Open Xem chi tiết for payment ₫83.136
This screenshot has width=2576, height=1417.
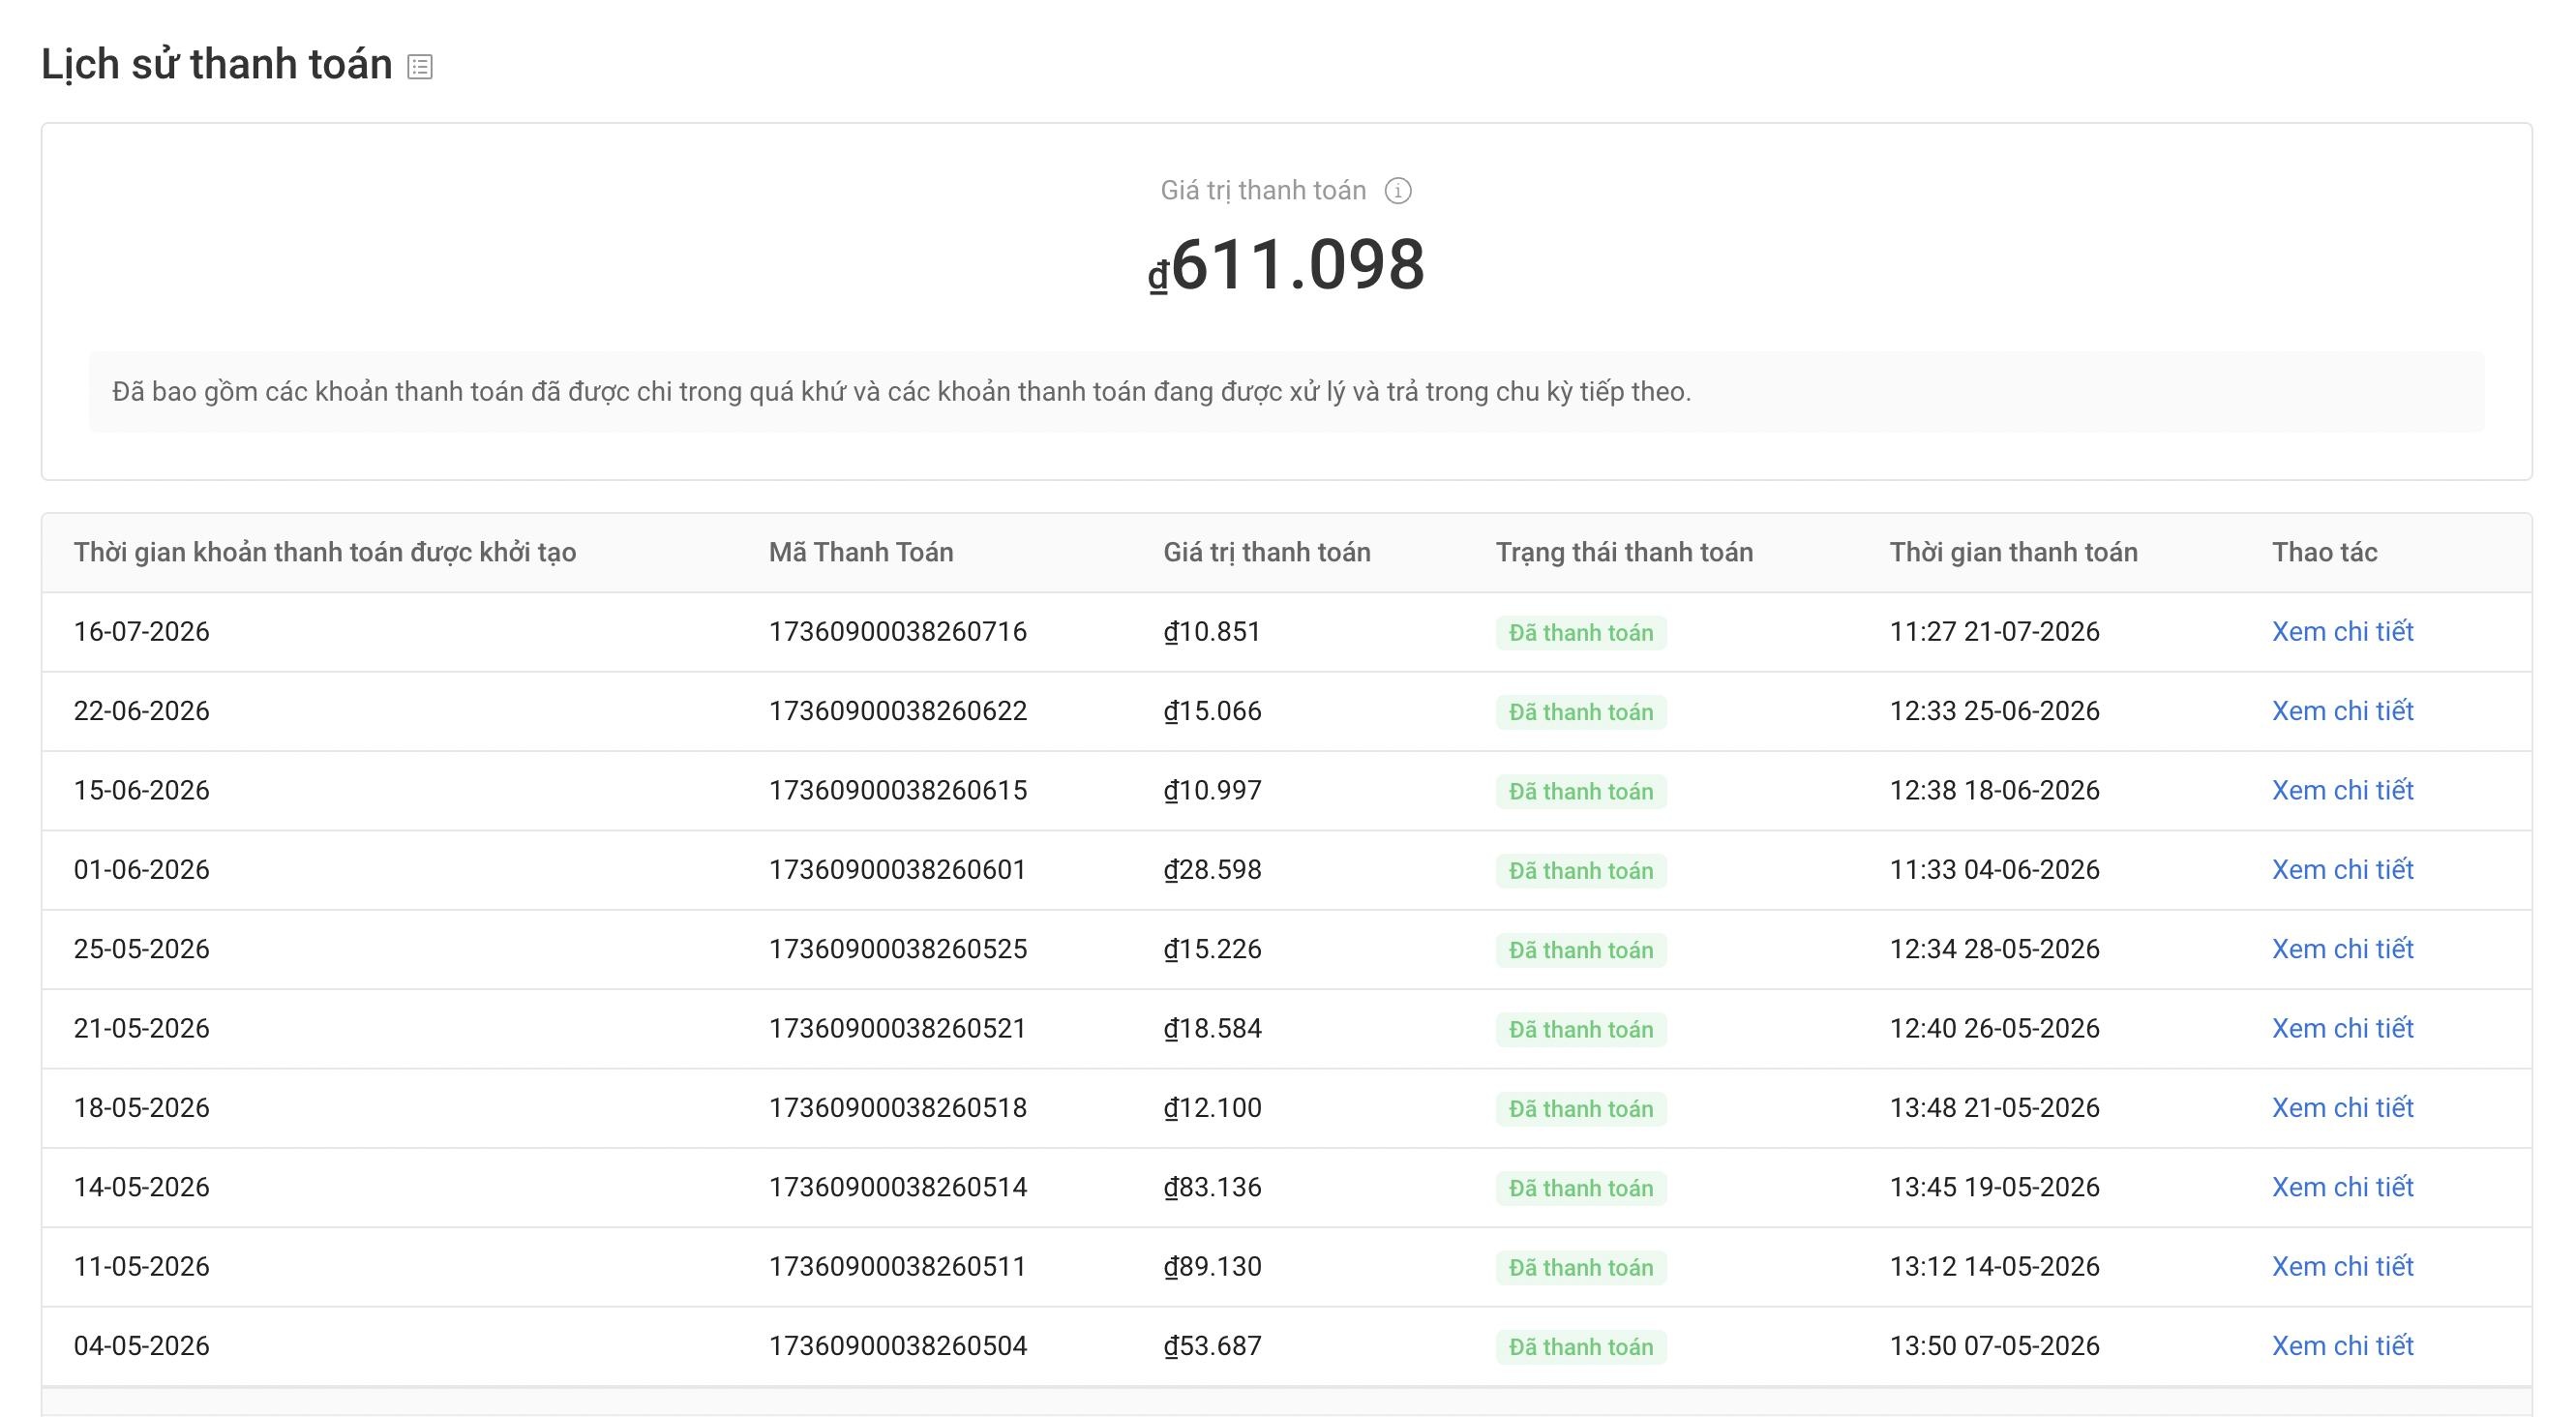click(x=2342, y=1187)
